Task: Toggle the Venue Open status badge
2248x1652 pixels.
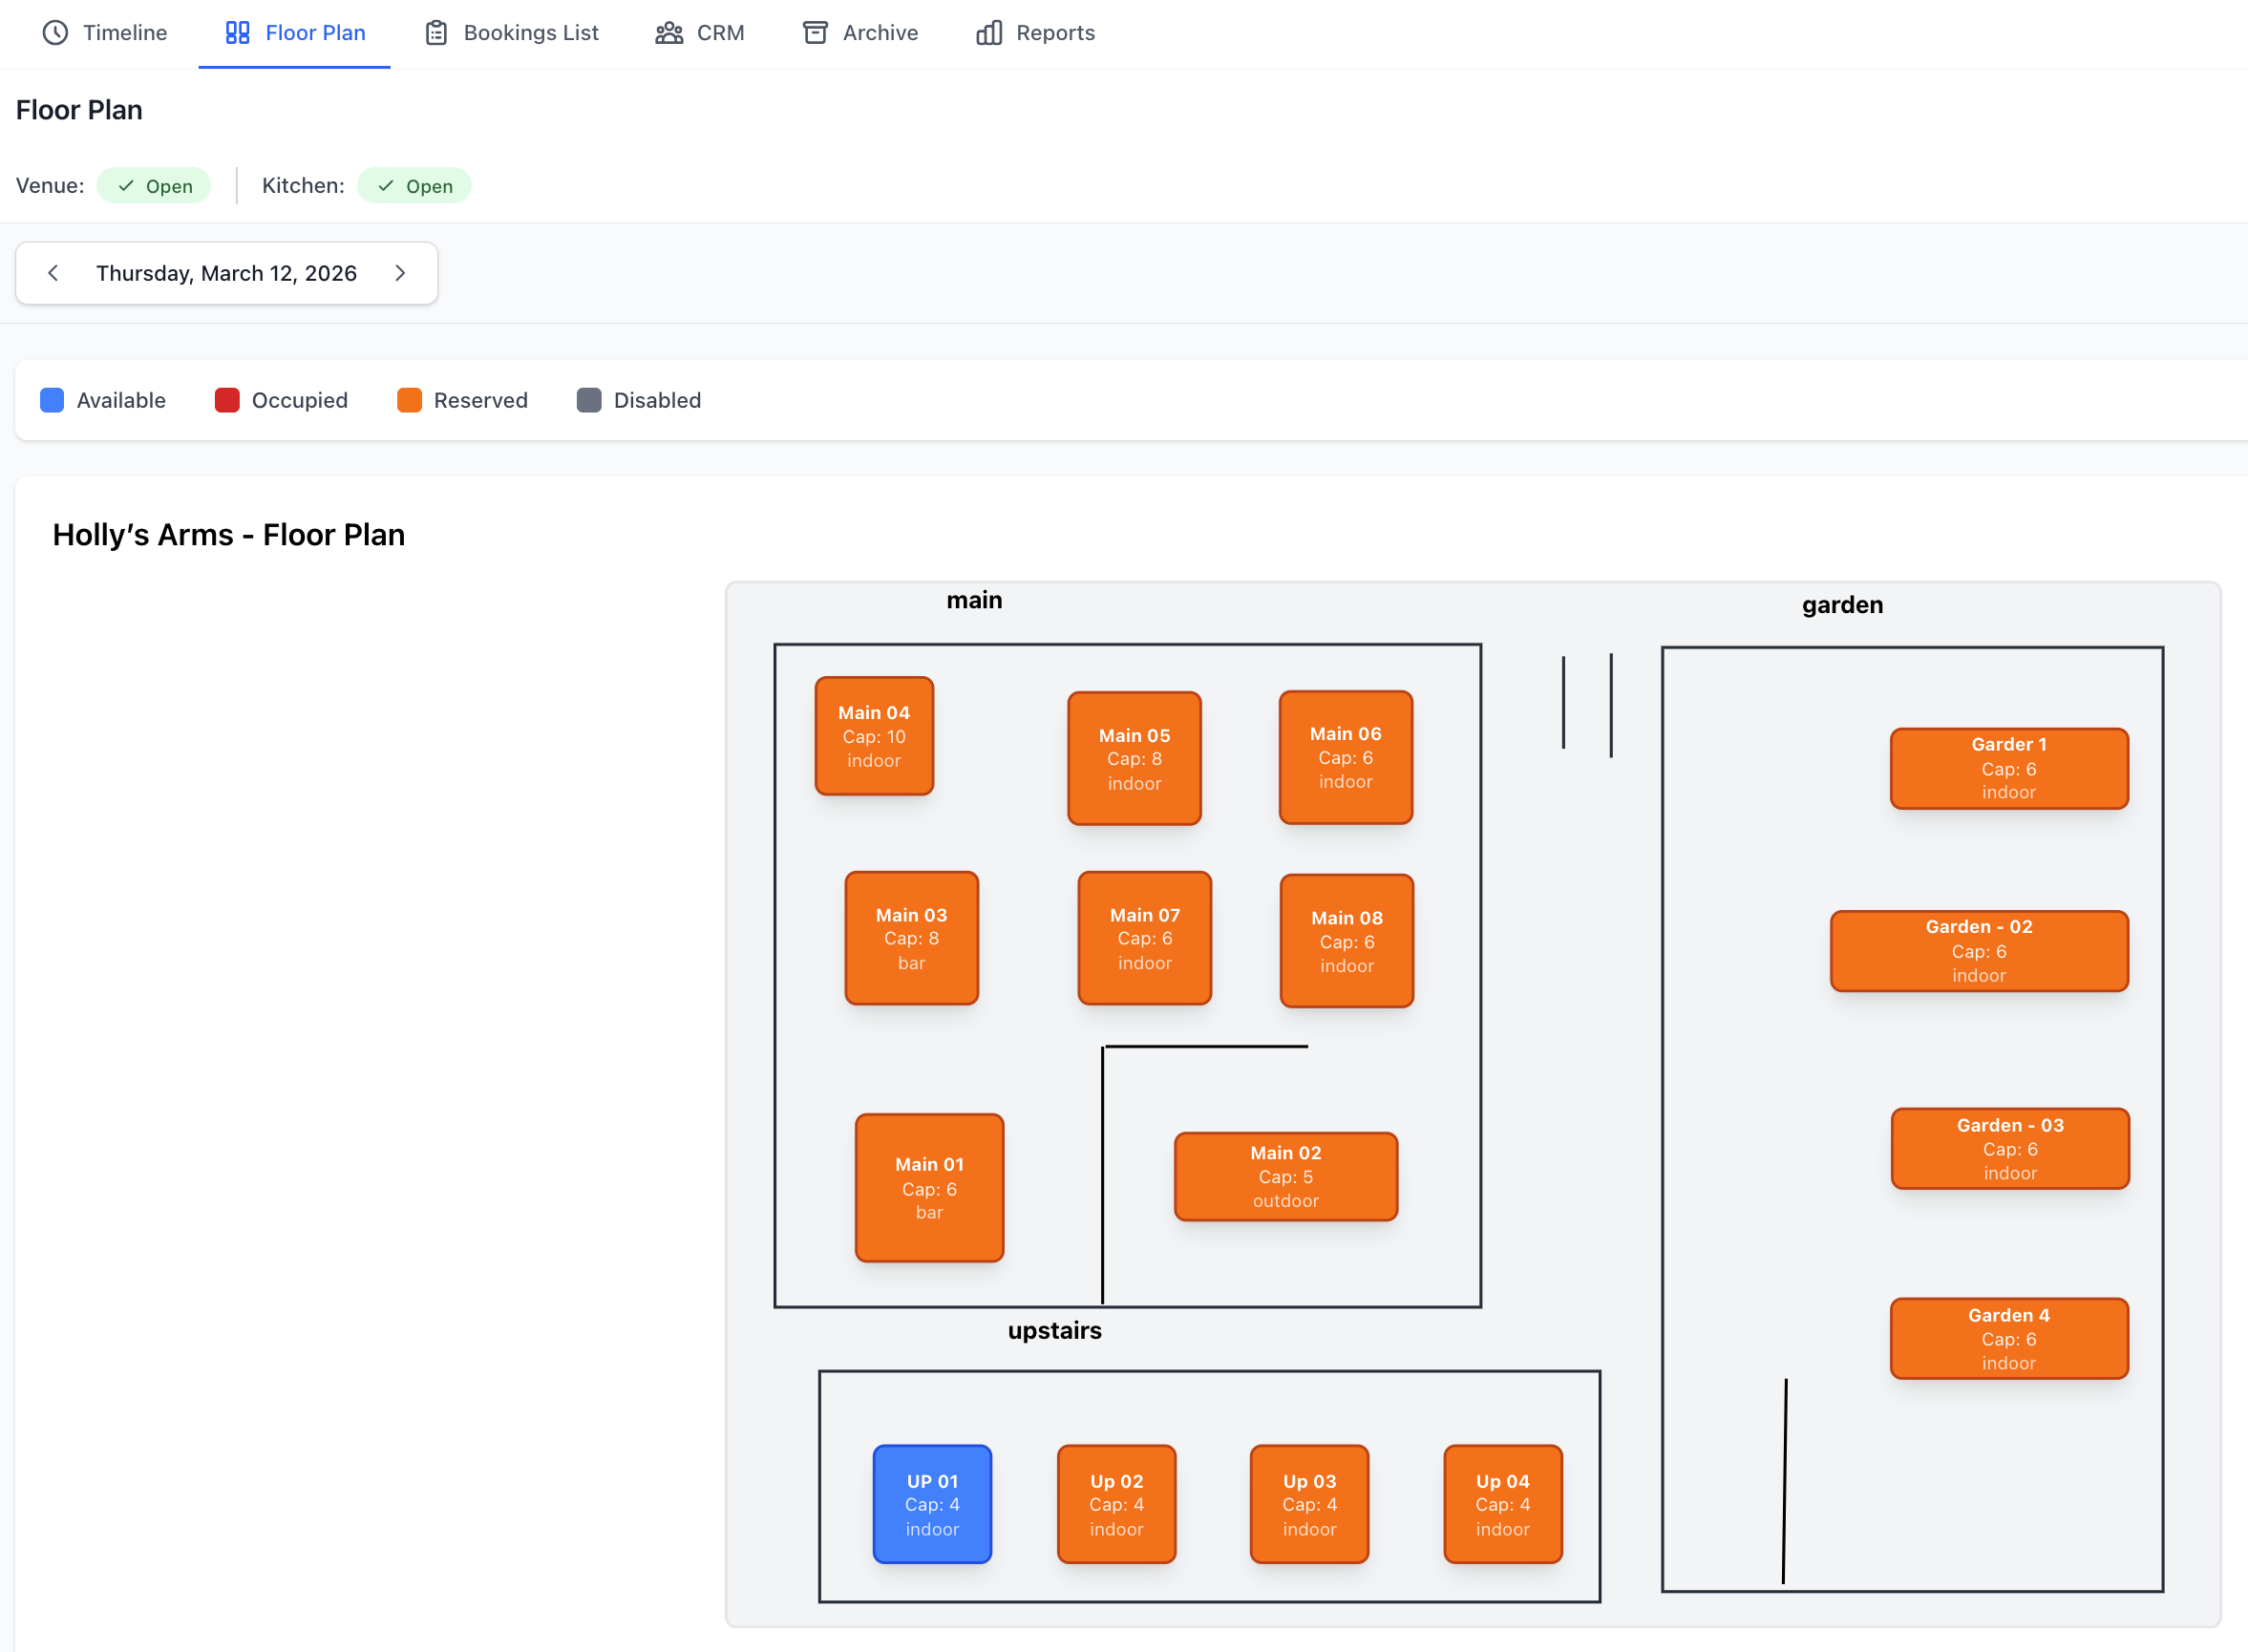Action: 154,186
